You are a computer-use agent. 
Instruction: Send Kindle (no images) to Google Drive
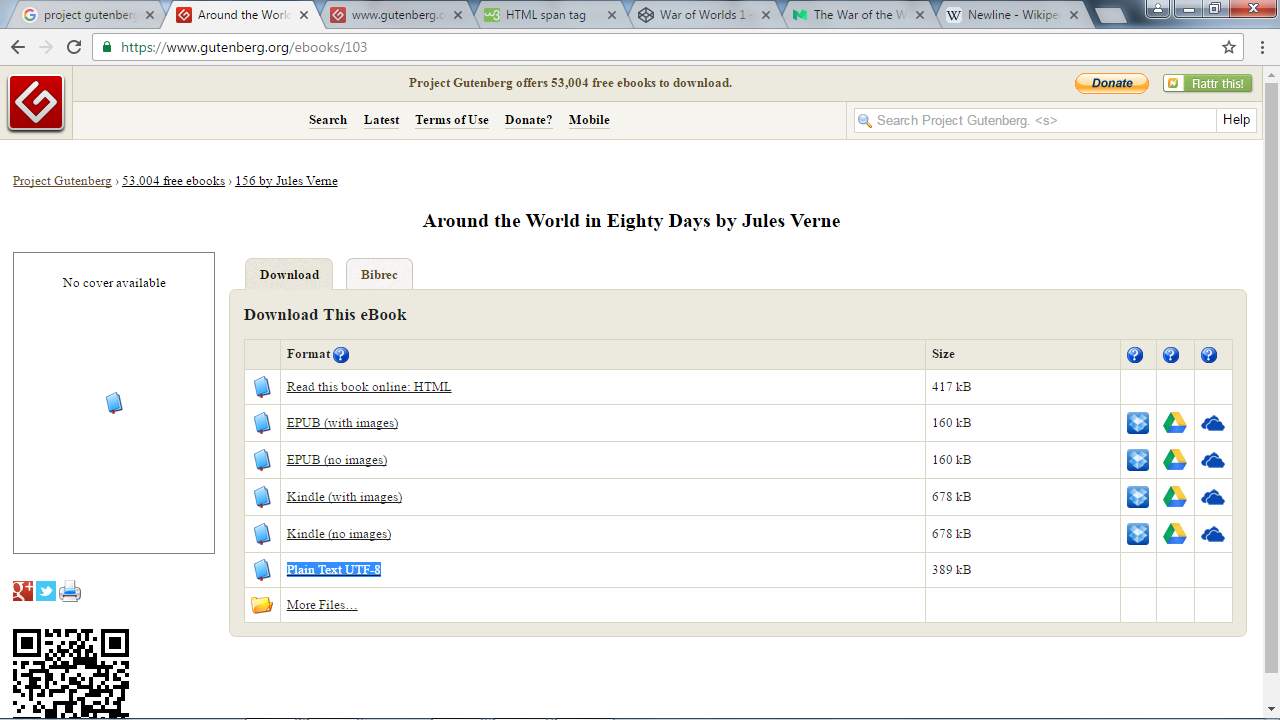[x=1175, y=534]
